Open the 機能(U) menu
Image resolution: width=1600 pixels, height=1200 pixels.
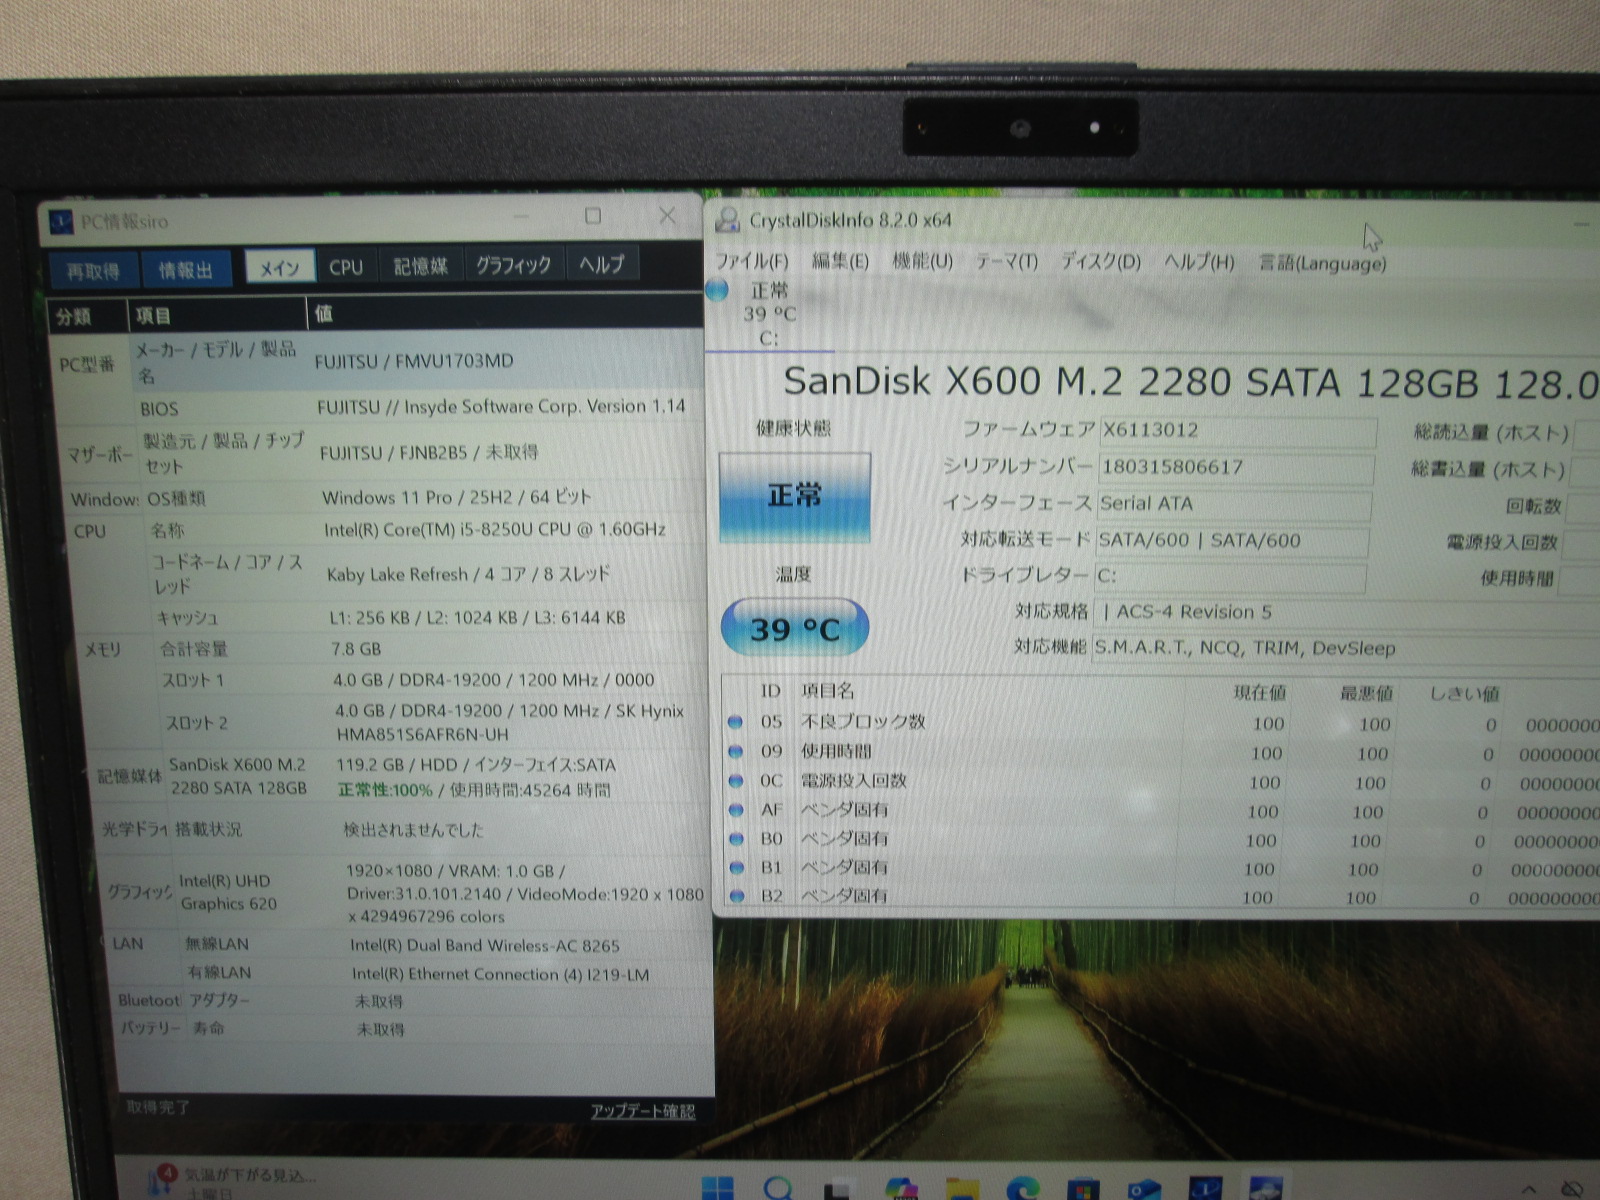(922, 261)
